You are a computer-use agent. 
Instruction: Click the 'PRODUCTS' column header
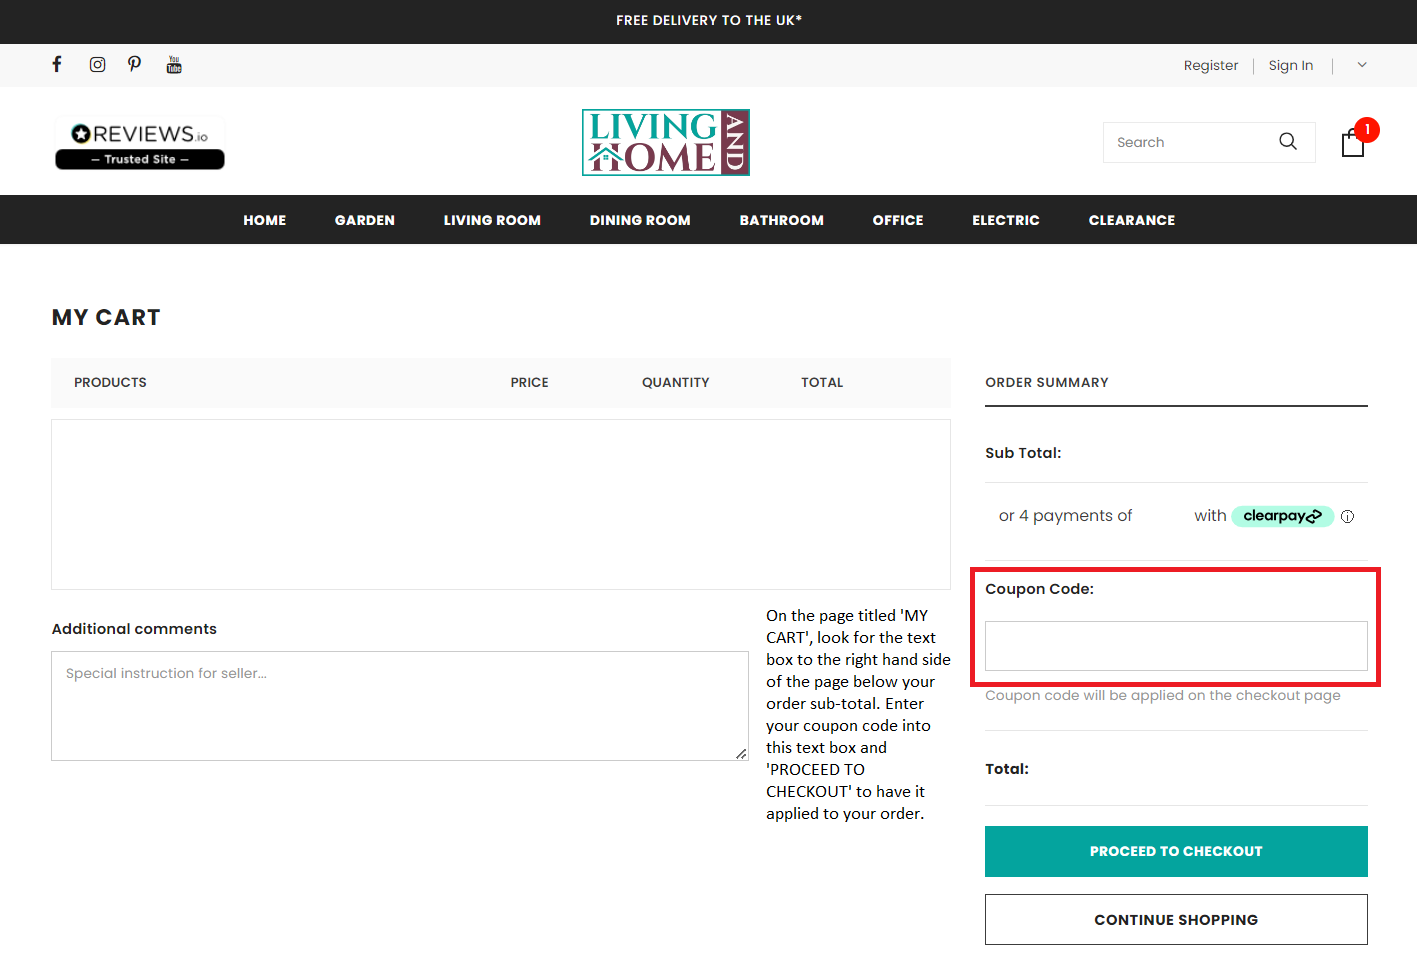(110, 382)
